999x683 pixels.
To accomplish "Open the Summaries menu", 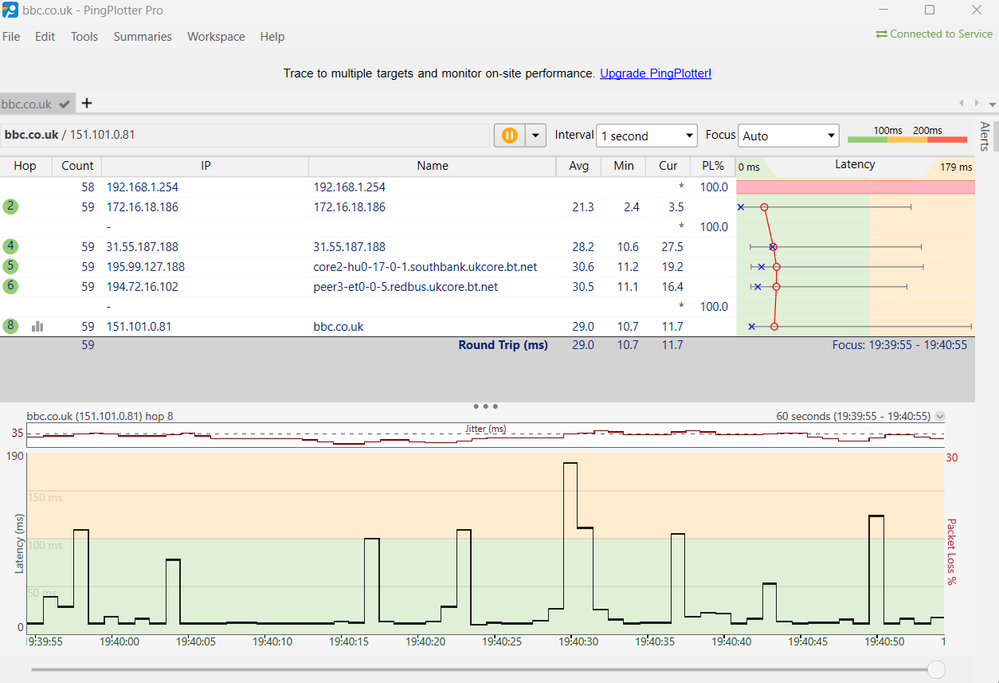I will 142,37.
